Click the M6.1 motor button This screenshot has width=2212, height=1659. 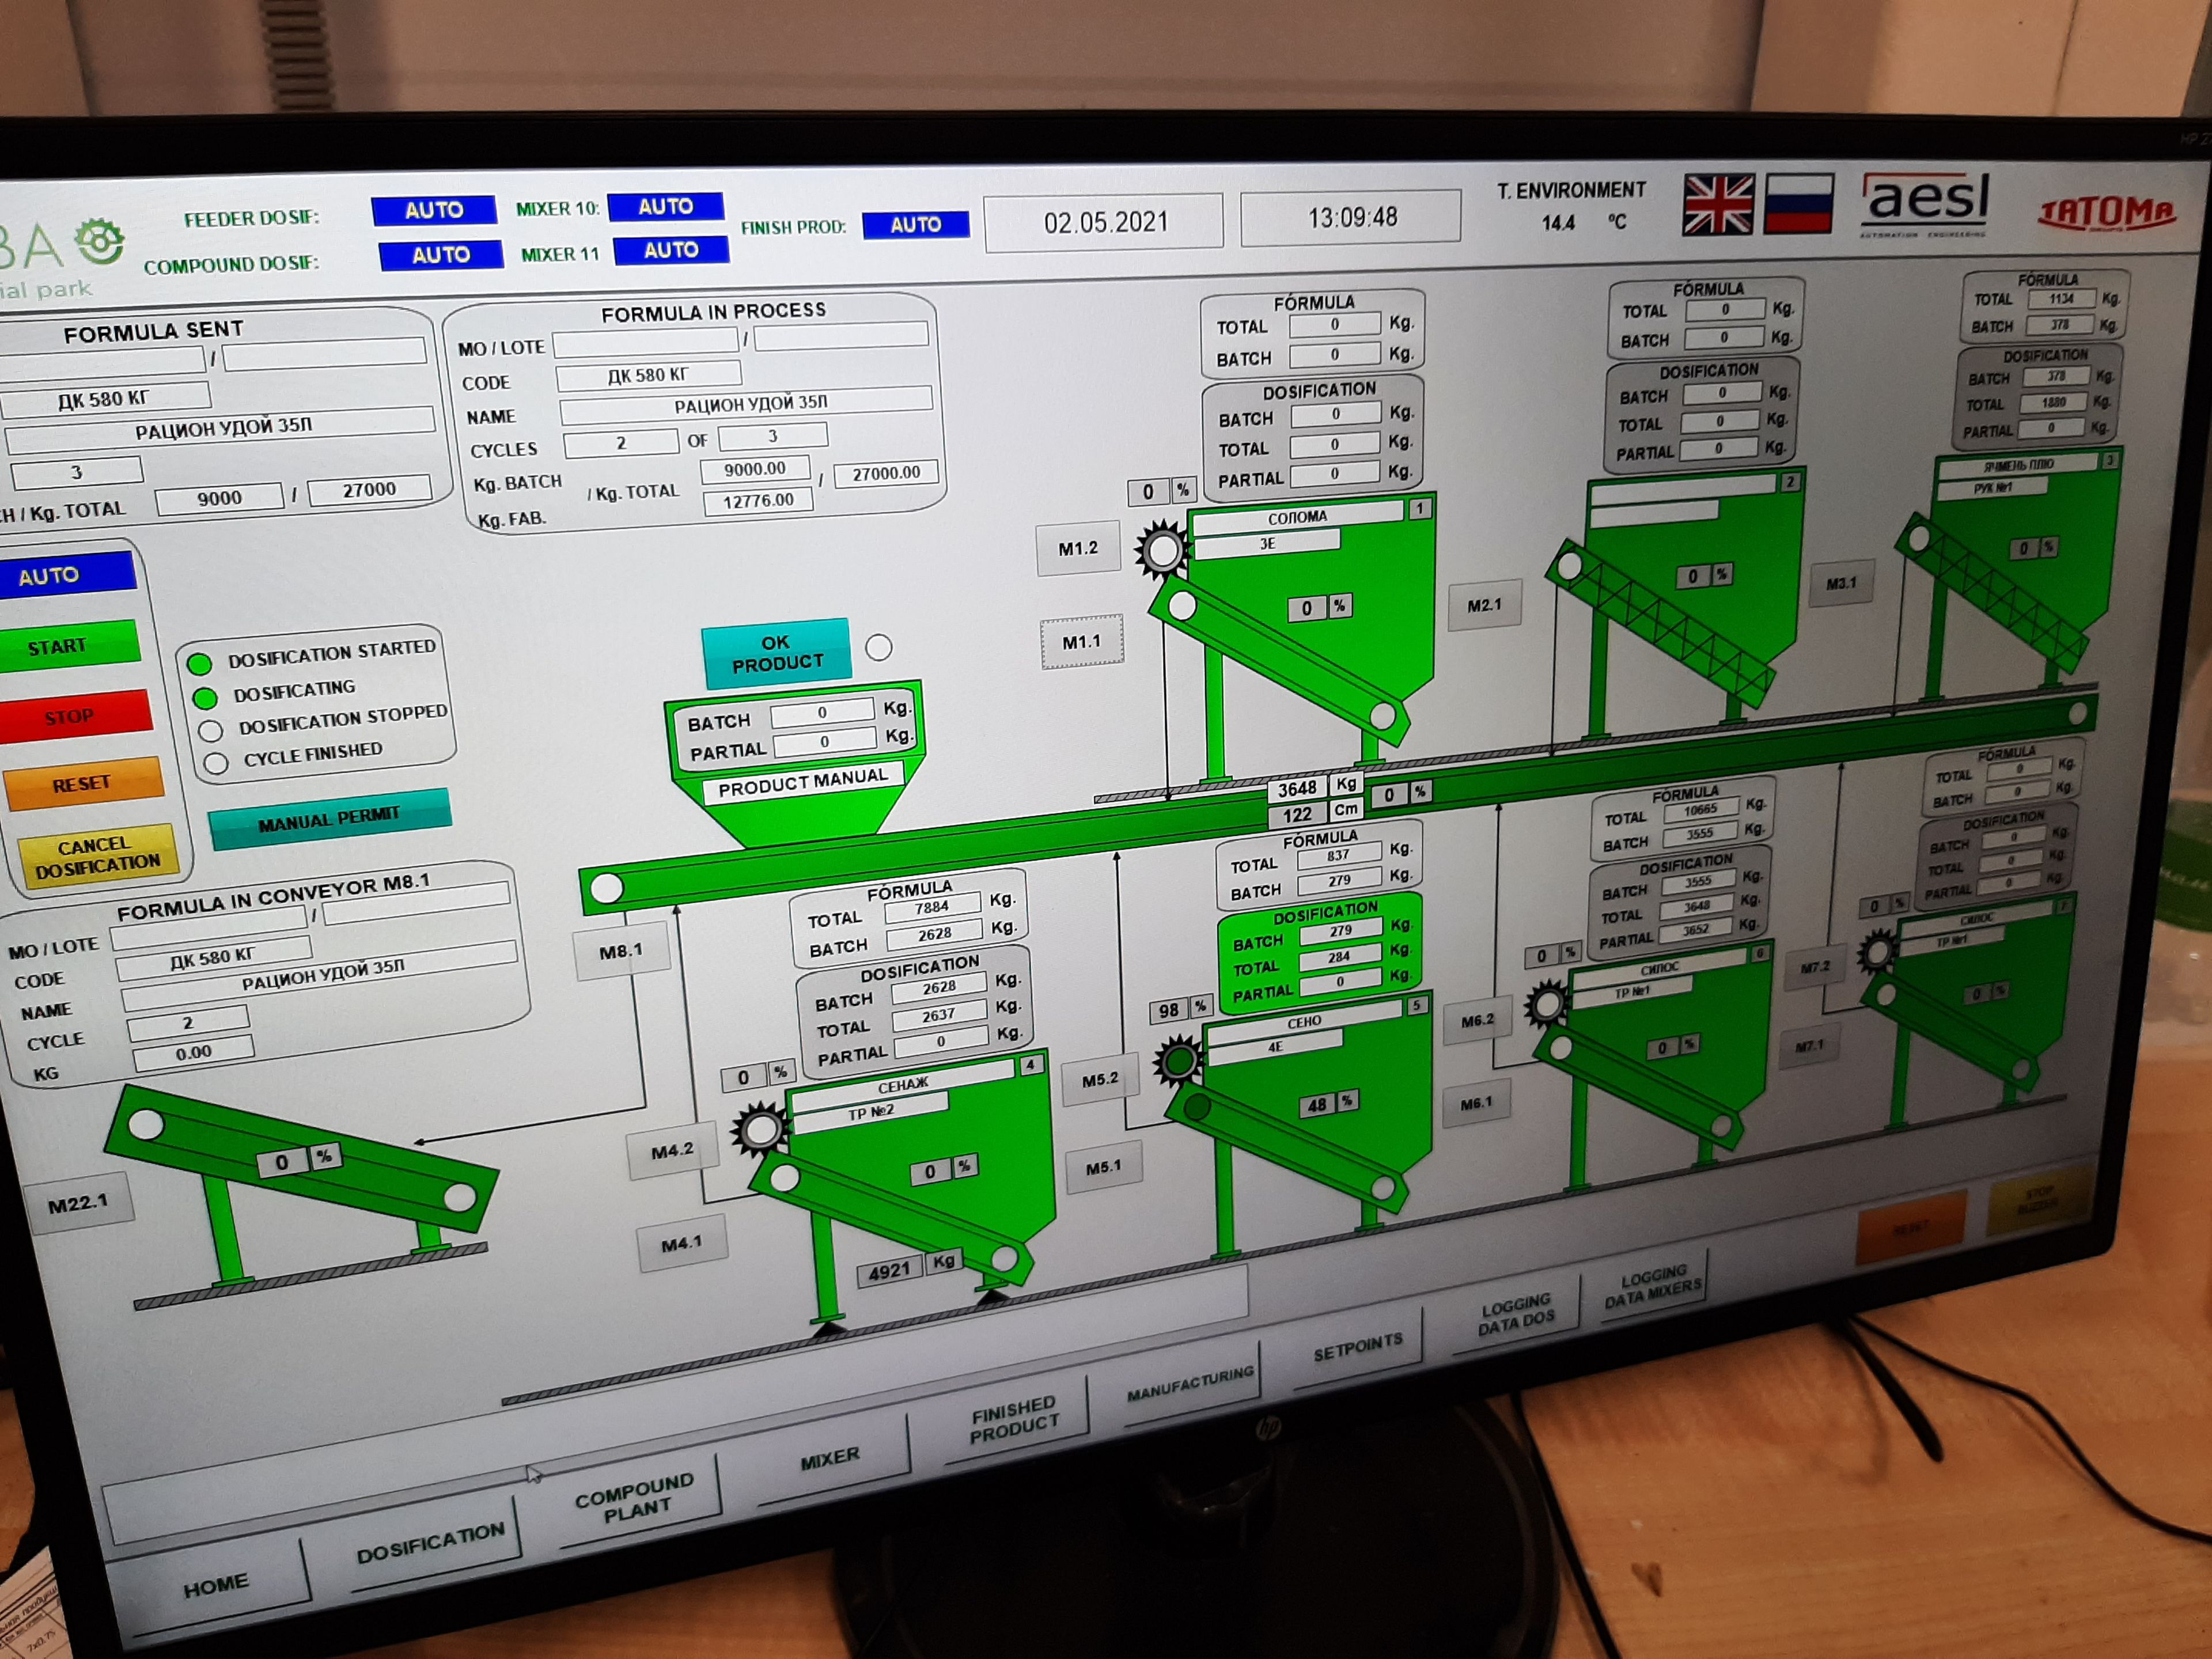tap(1476, 1104)
